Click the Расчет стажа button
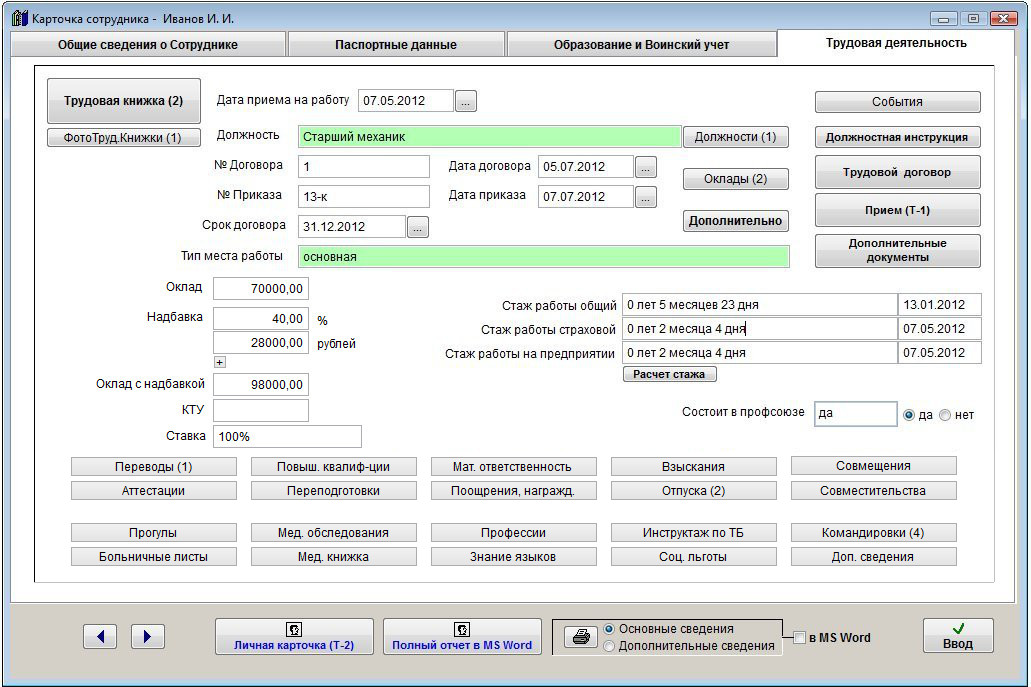 click(669, 374)
